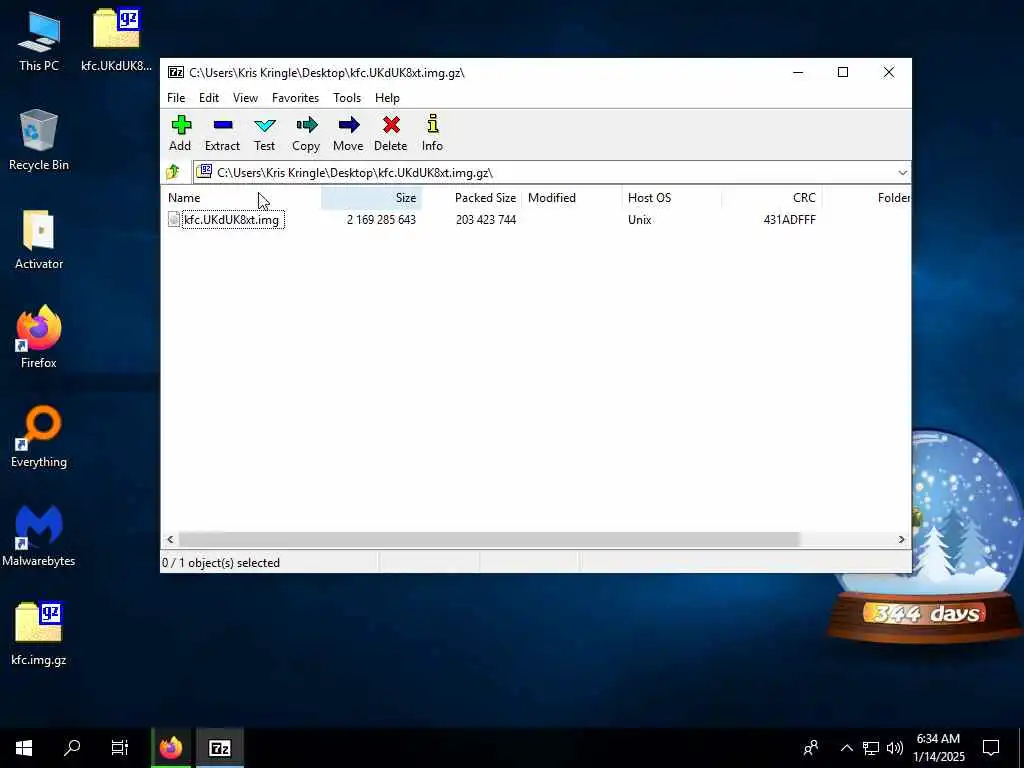
Task: Click the taskbar search icon
Action: click(72, 748)
